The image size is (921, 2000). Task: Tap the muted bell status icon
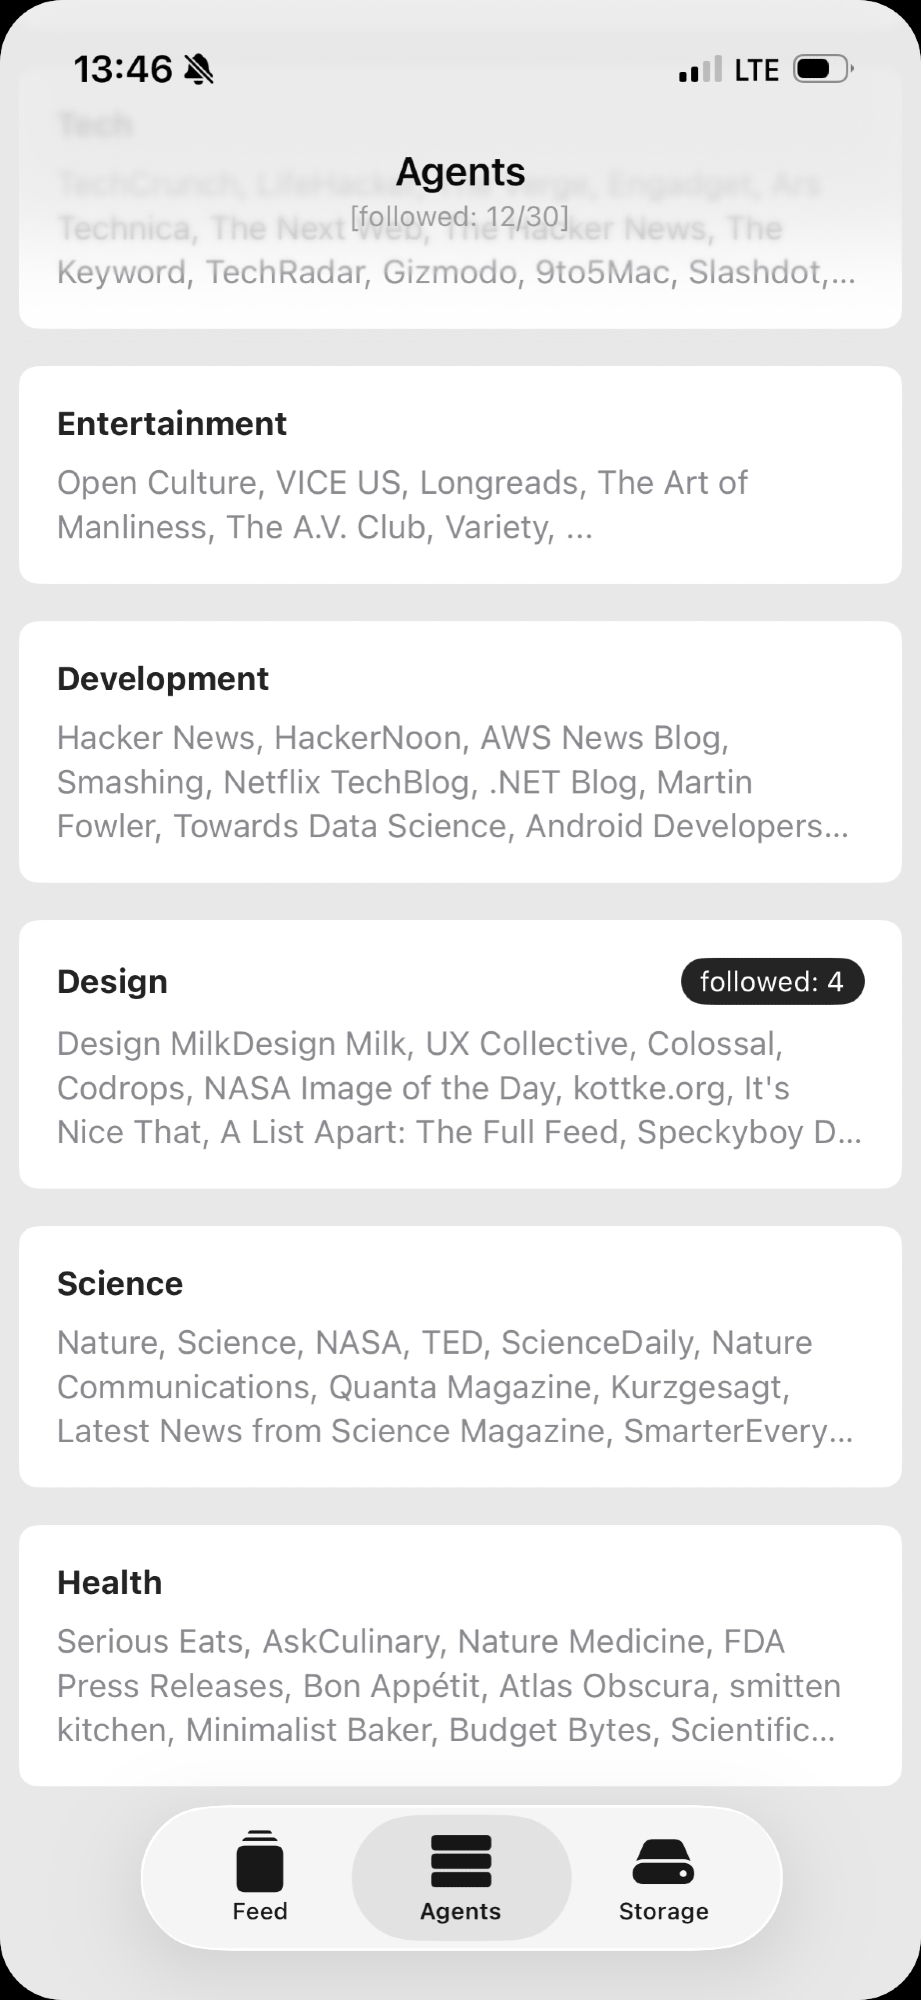pos(198,70)
